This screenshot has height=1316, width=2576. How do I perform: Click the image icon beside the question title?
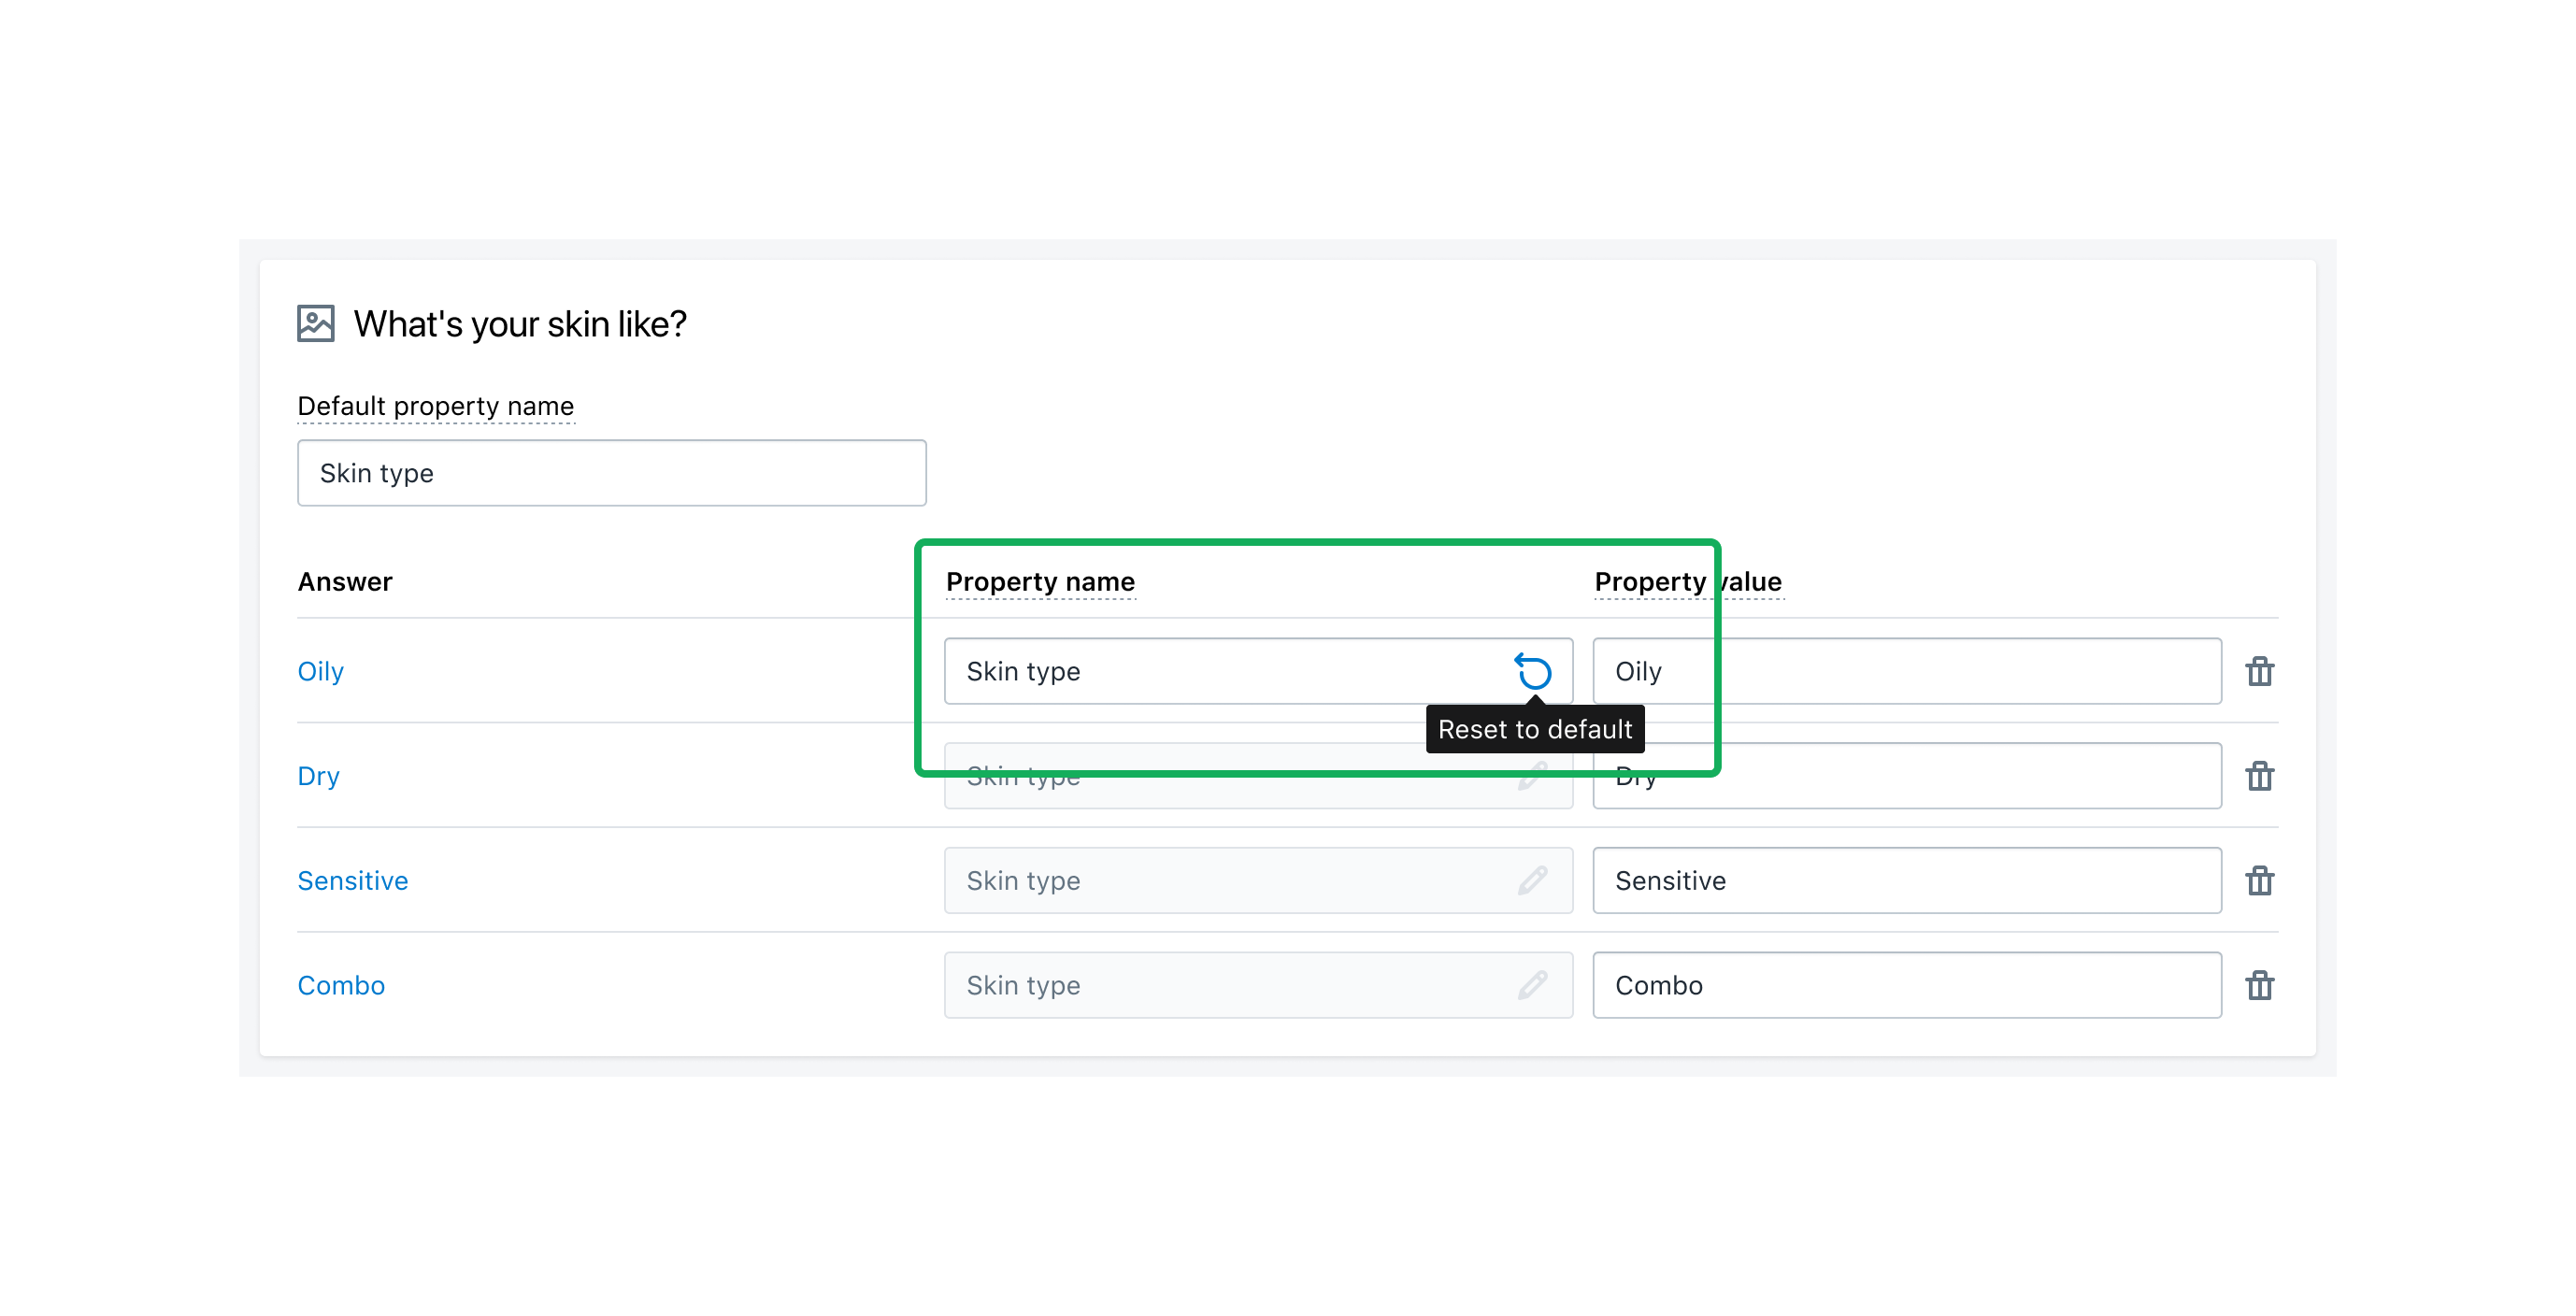tap(315, 324)
